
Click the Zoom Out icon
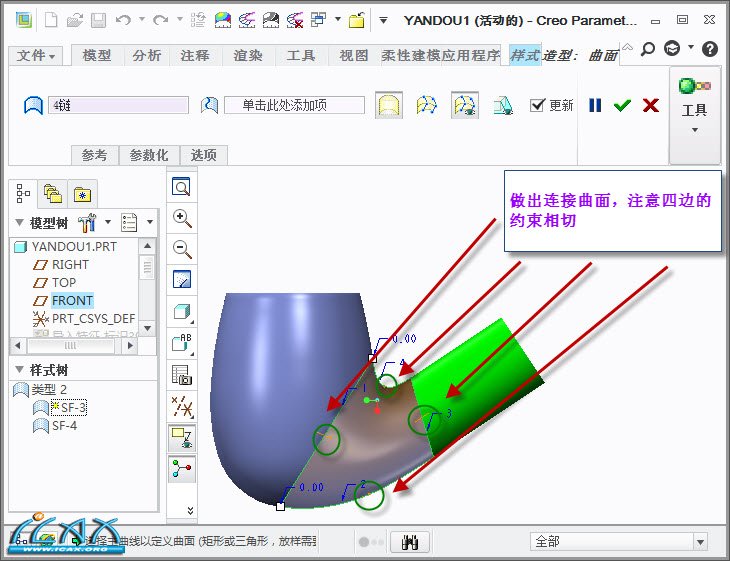coord(182,249)
